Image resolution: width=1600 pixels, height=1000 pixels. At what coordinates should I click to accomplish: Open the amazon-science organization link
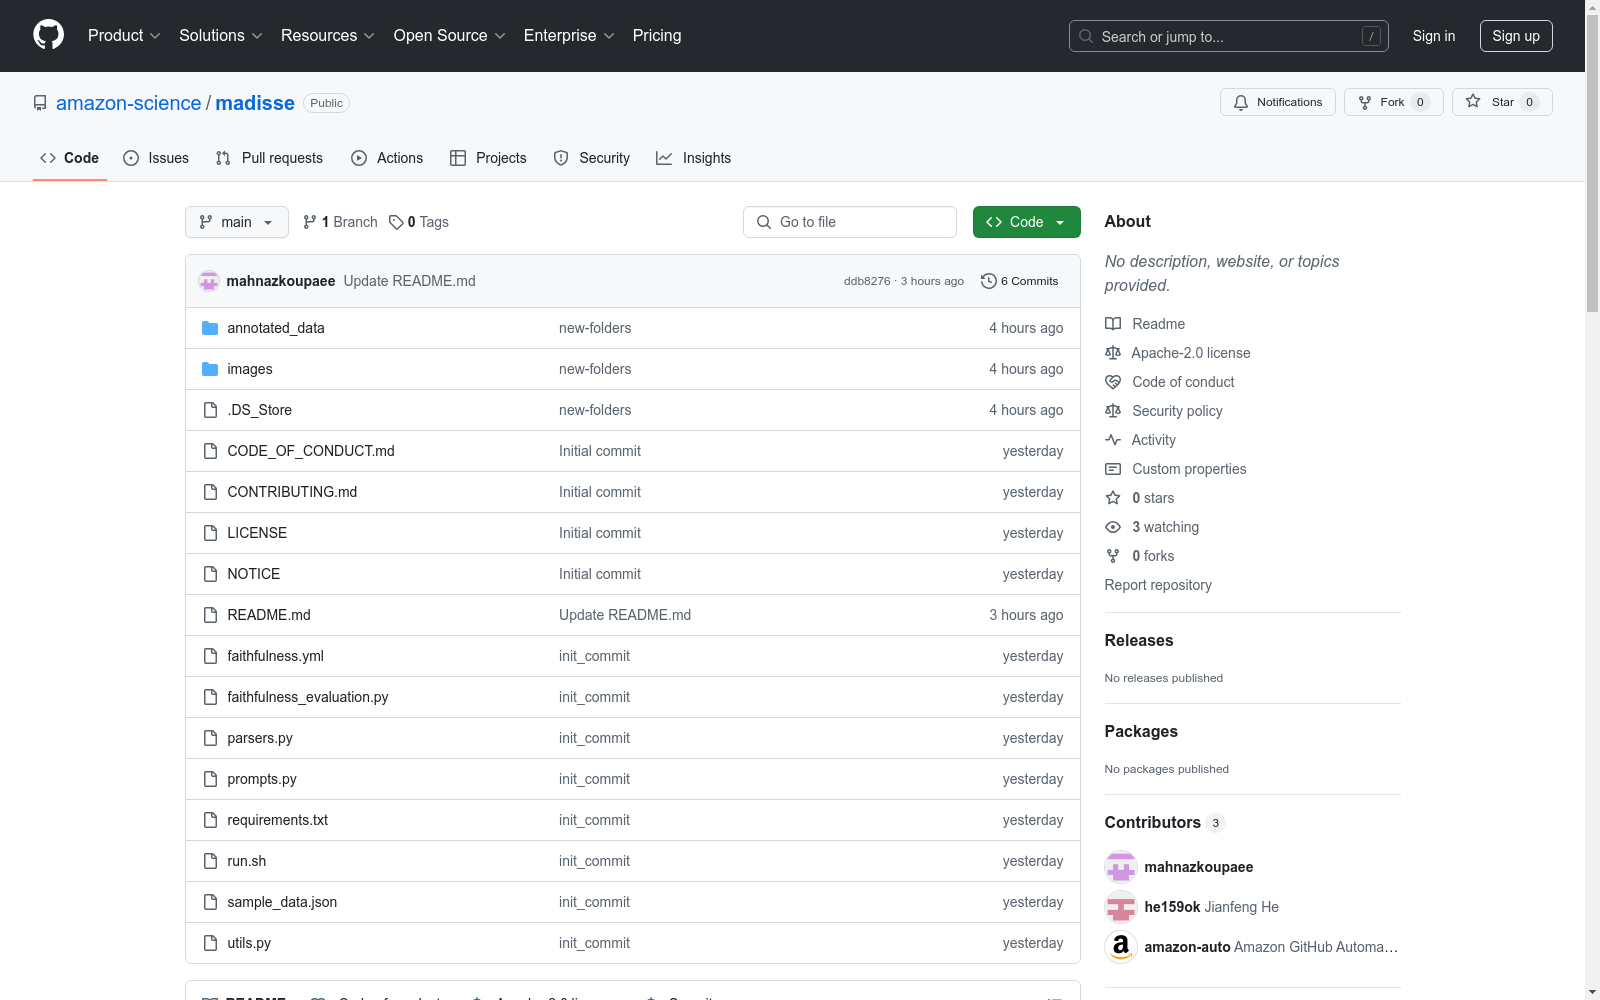[129, 103]
